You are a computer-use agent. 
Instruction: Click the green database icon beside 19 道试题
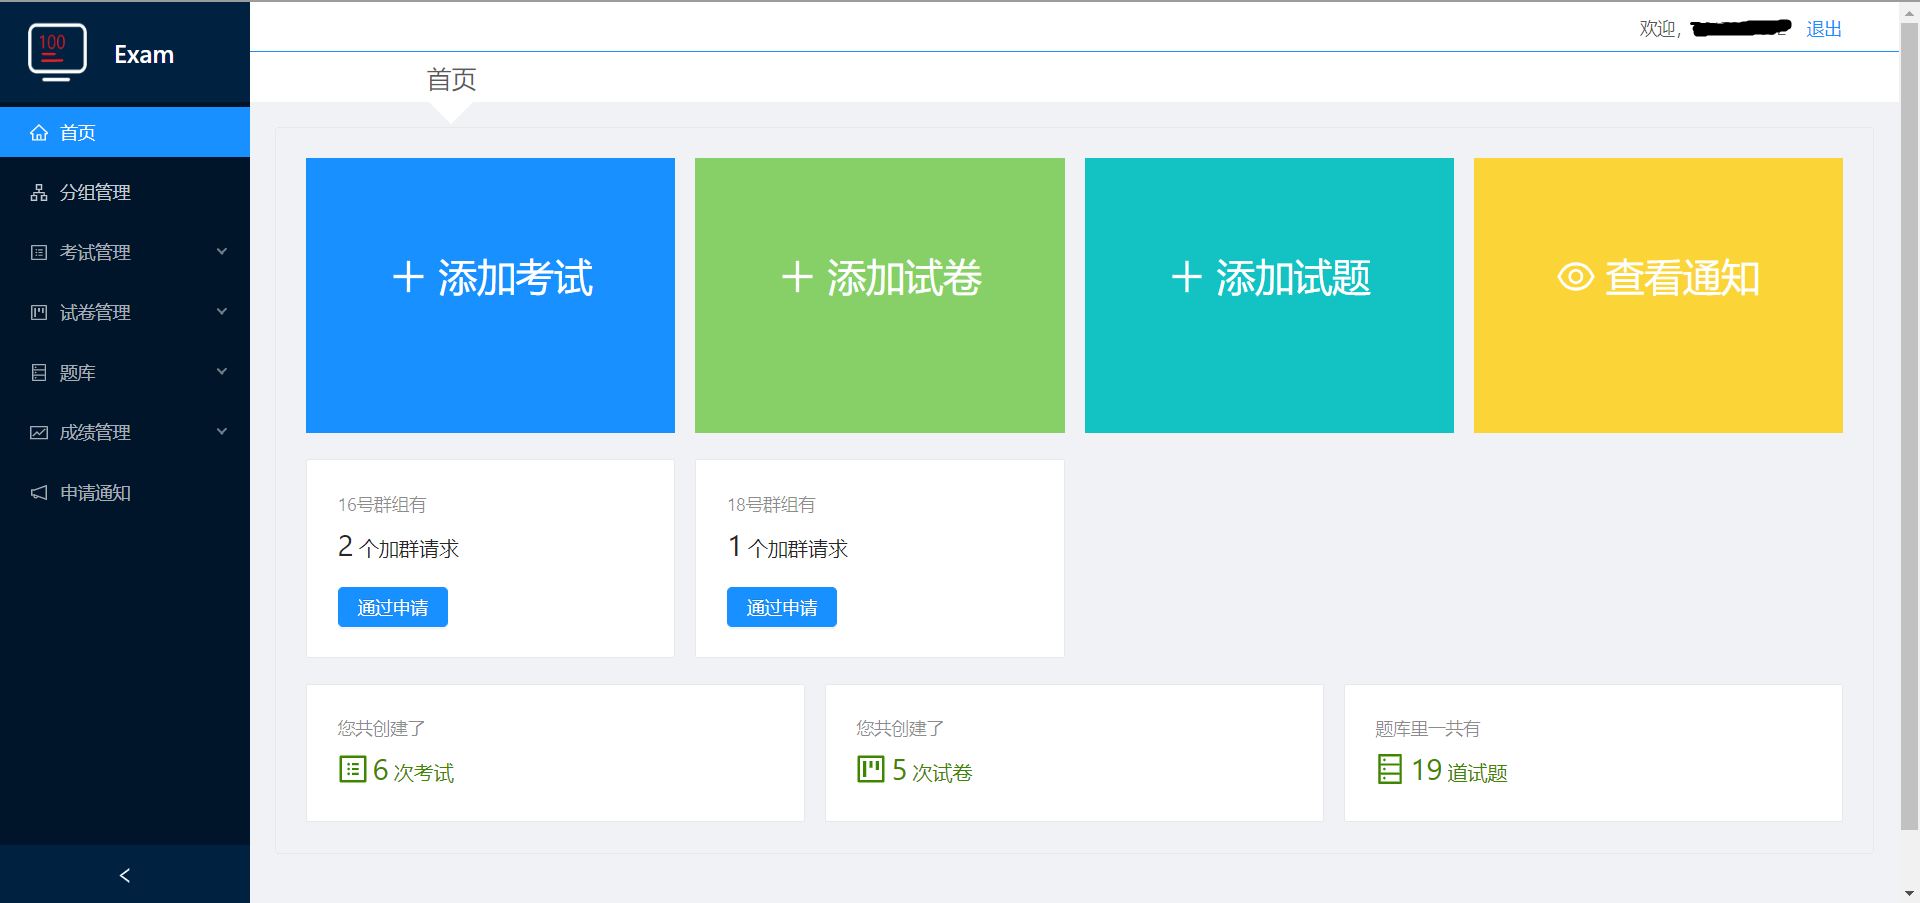[x=1390, y=769]
